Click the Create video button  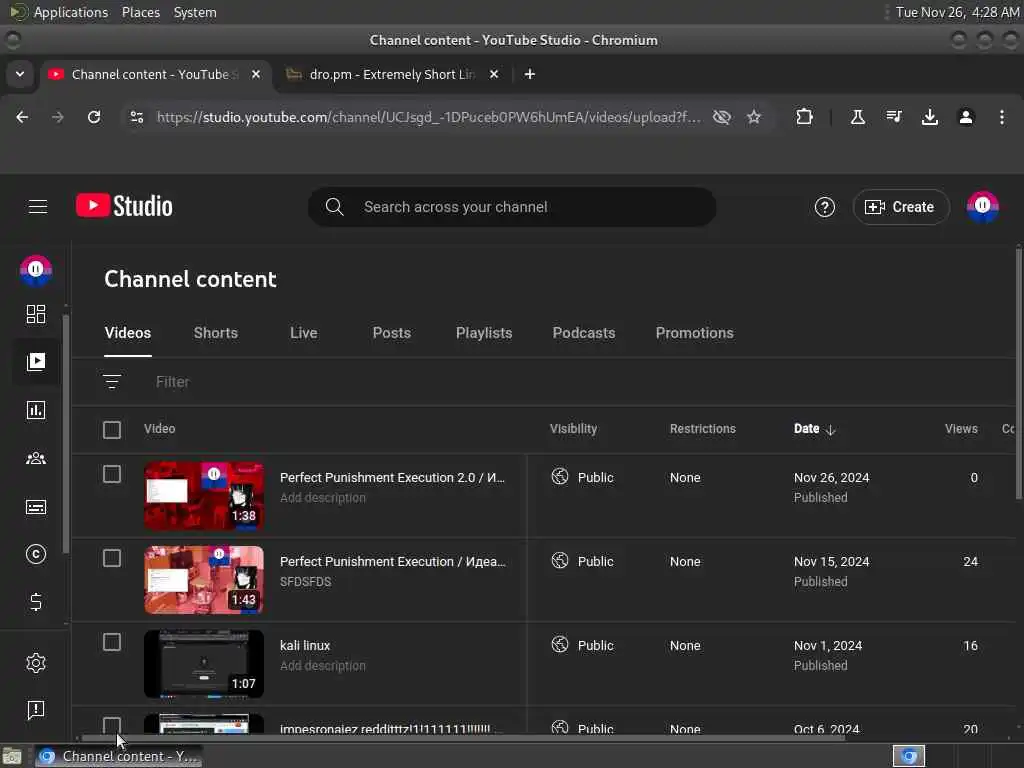pos(901,207)
